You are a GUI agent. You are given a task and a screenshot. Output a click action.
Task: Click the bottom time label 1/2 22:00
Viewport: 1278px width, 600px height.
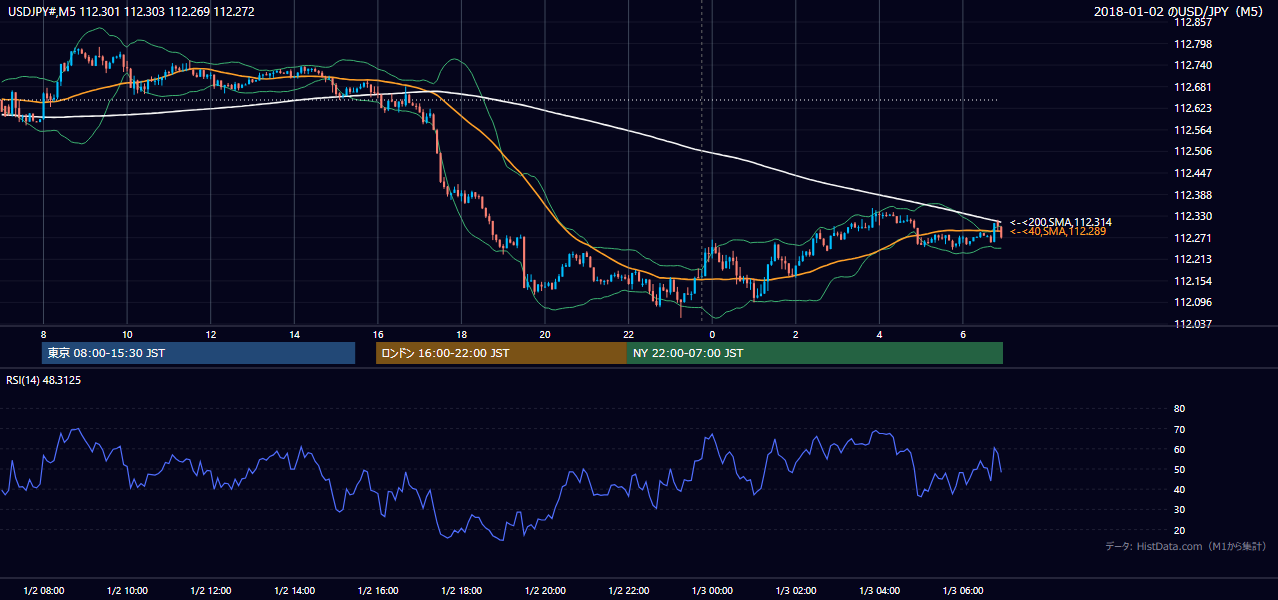(x=629, y=590)
